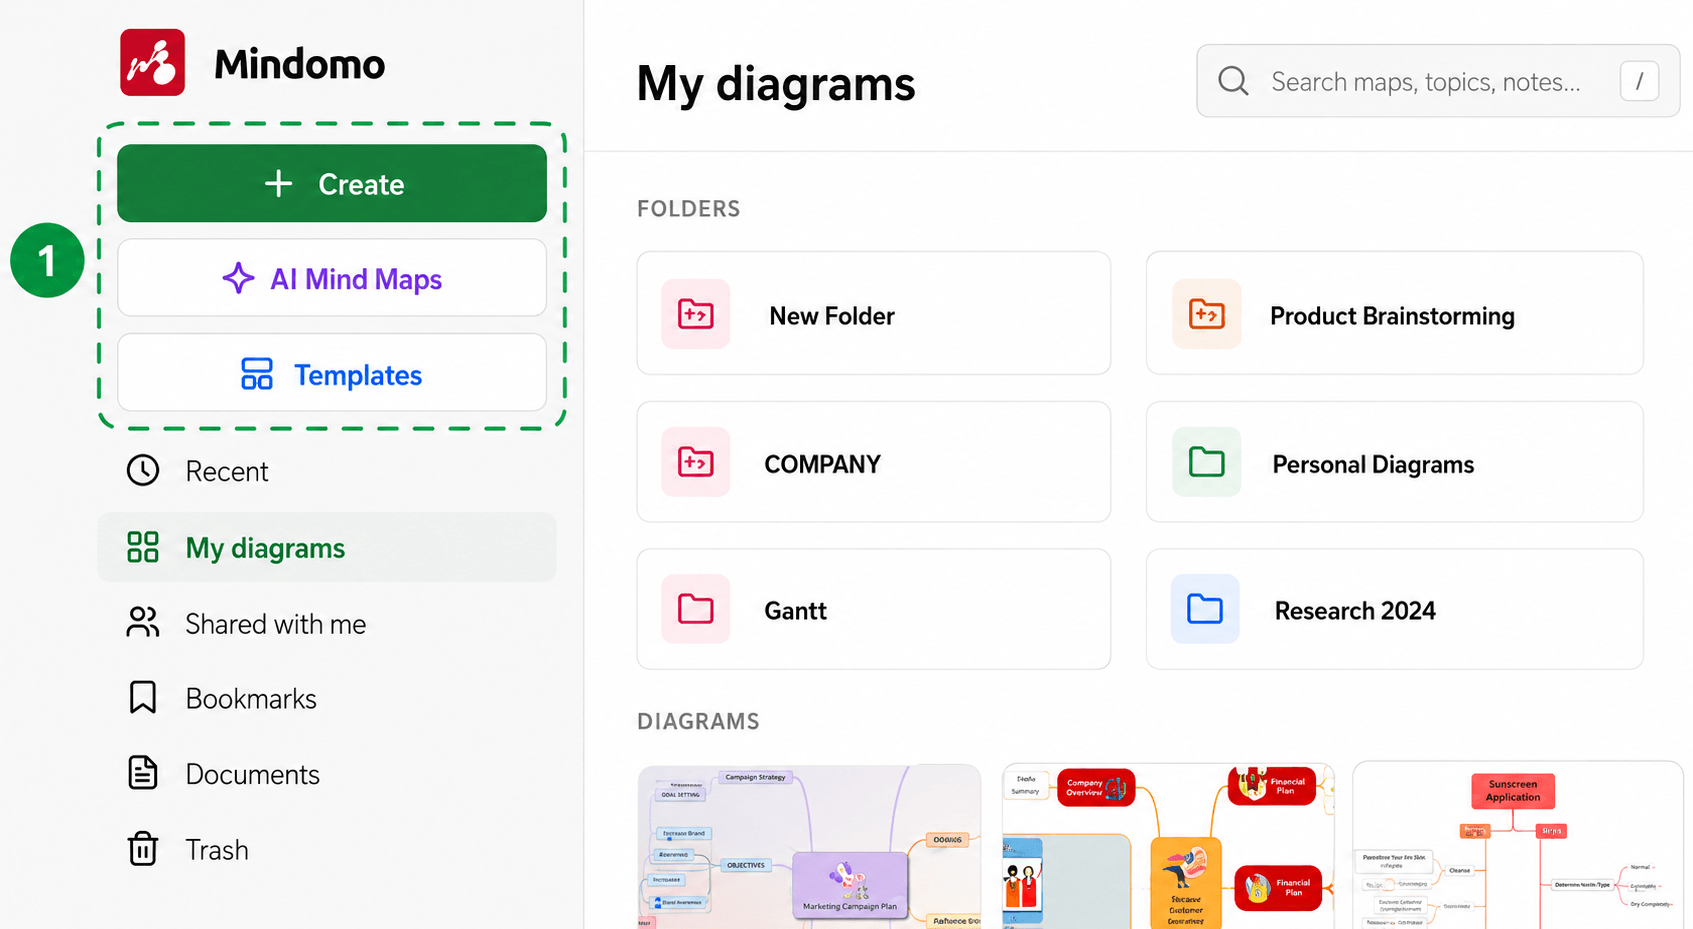Click the people icon beside Shared with me

[x=143, y=622]
